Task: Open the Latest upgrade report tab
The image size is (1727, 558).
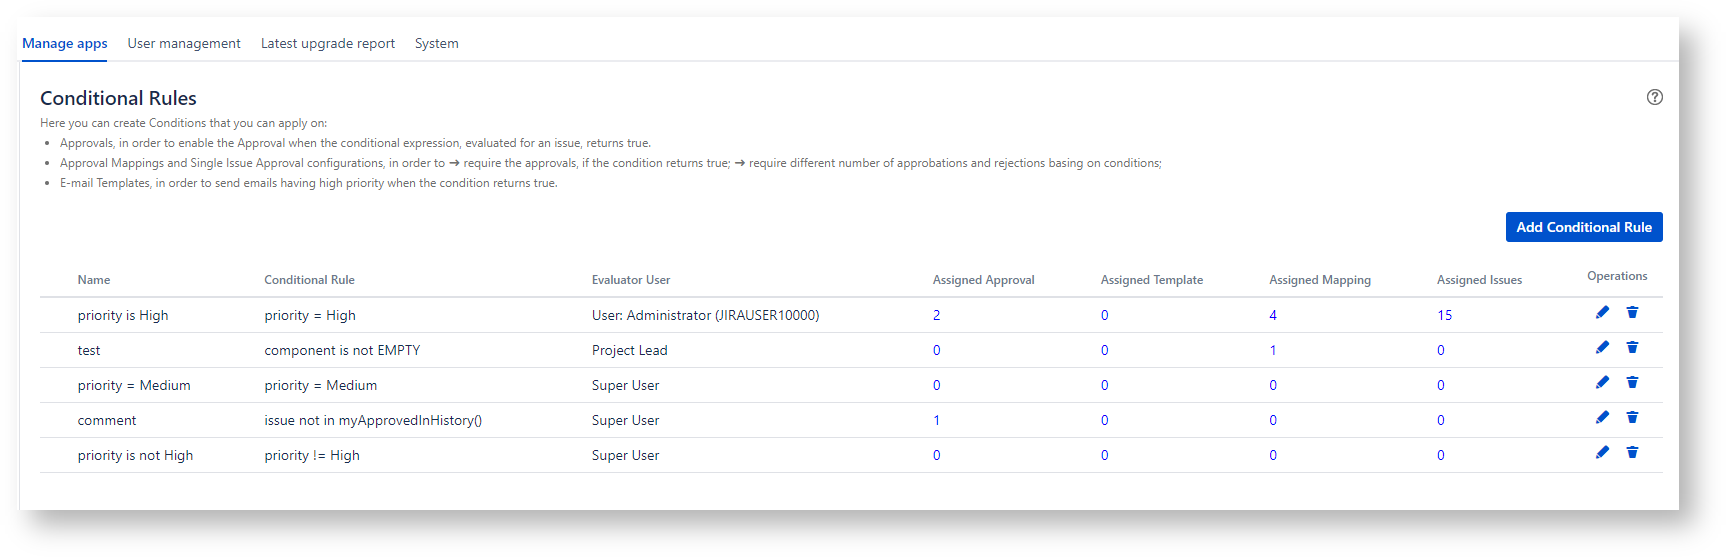Action: click(328, 44)
